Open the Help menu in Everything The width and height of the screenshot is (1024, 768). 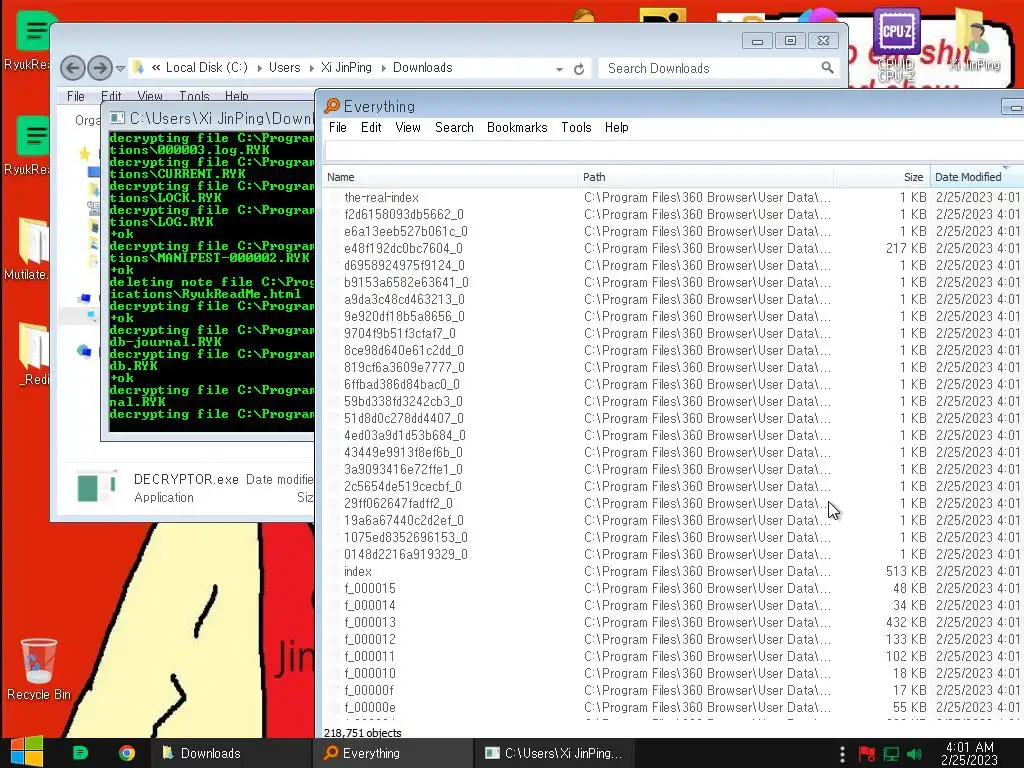pyautogui.click(x=616, y=127)
